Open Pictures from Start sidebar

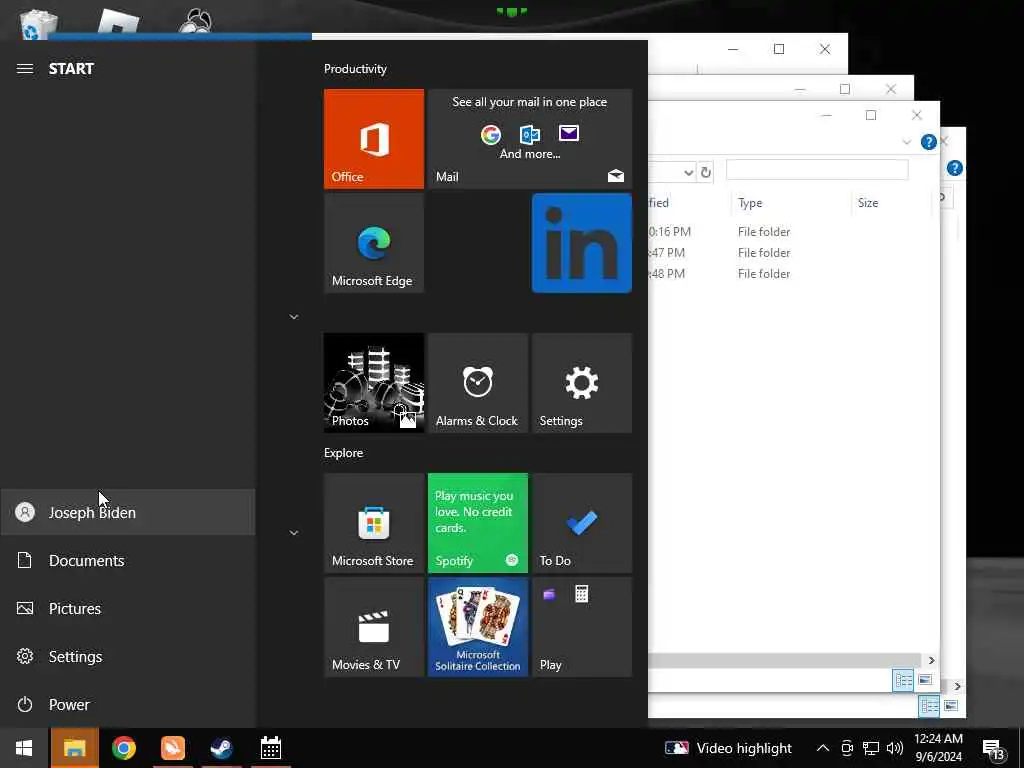[127, 608]
